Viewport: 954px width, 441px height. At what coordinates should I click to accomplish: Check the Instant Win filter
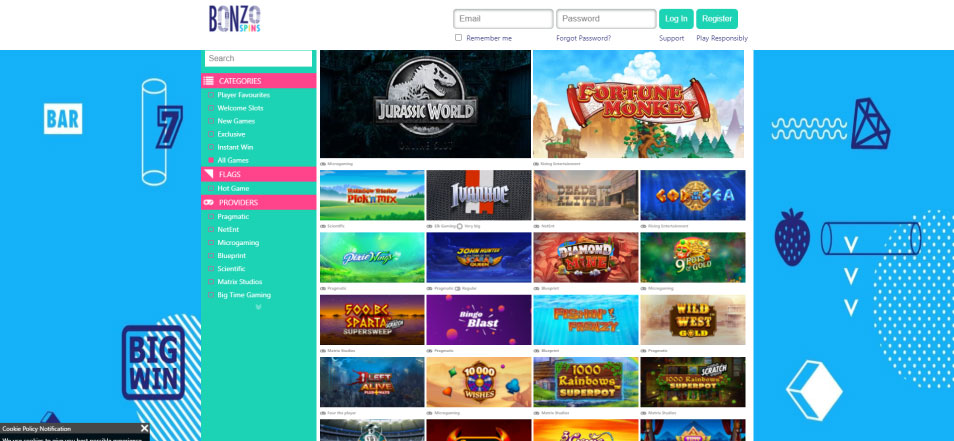pyautogui.click(x=211, y=147)
